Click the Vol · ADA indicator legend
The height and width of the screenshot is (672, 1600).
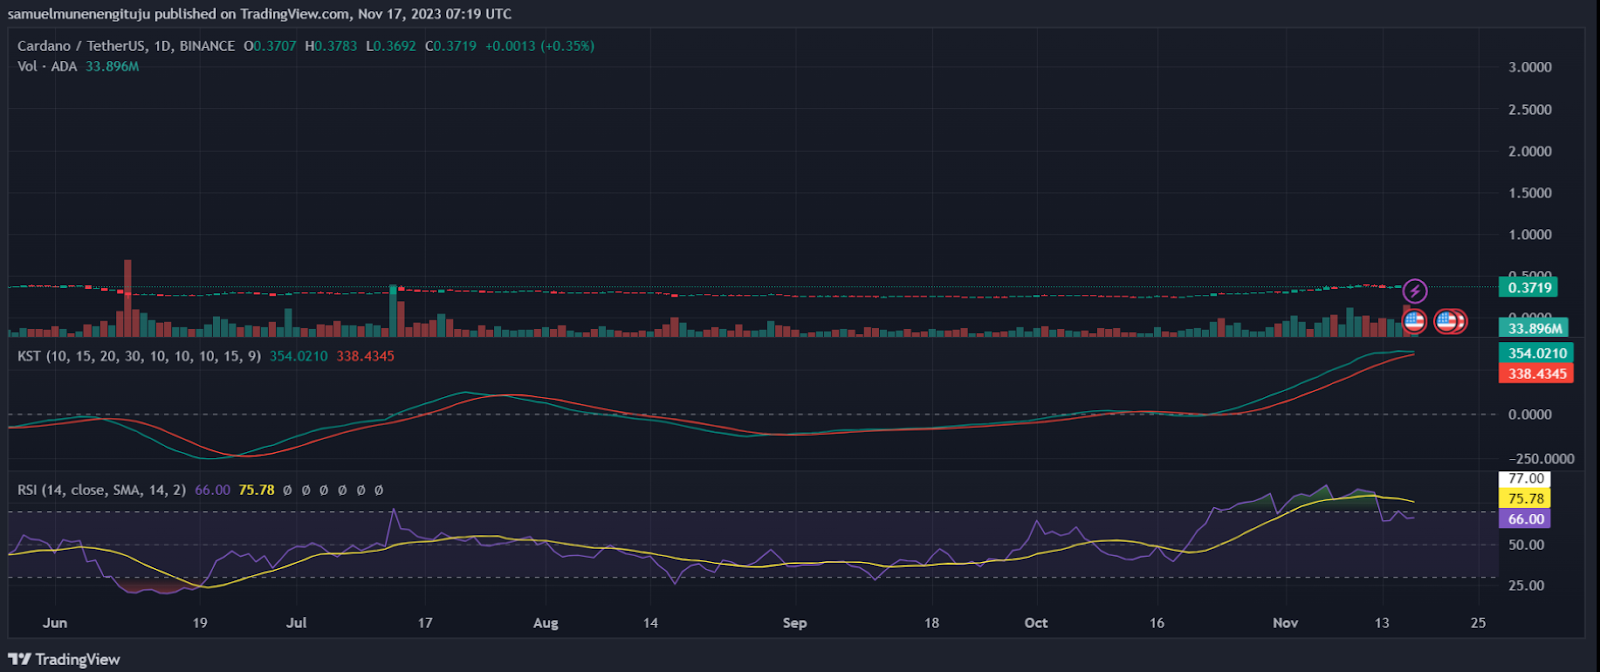[x=47, y=66]
